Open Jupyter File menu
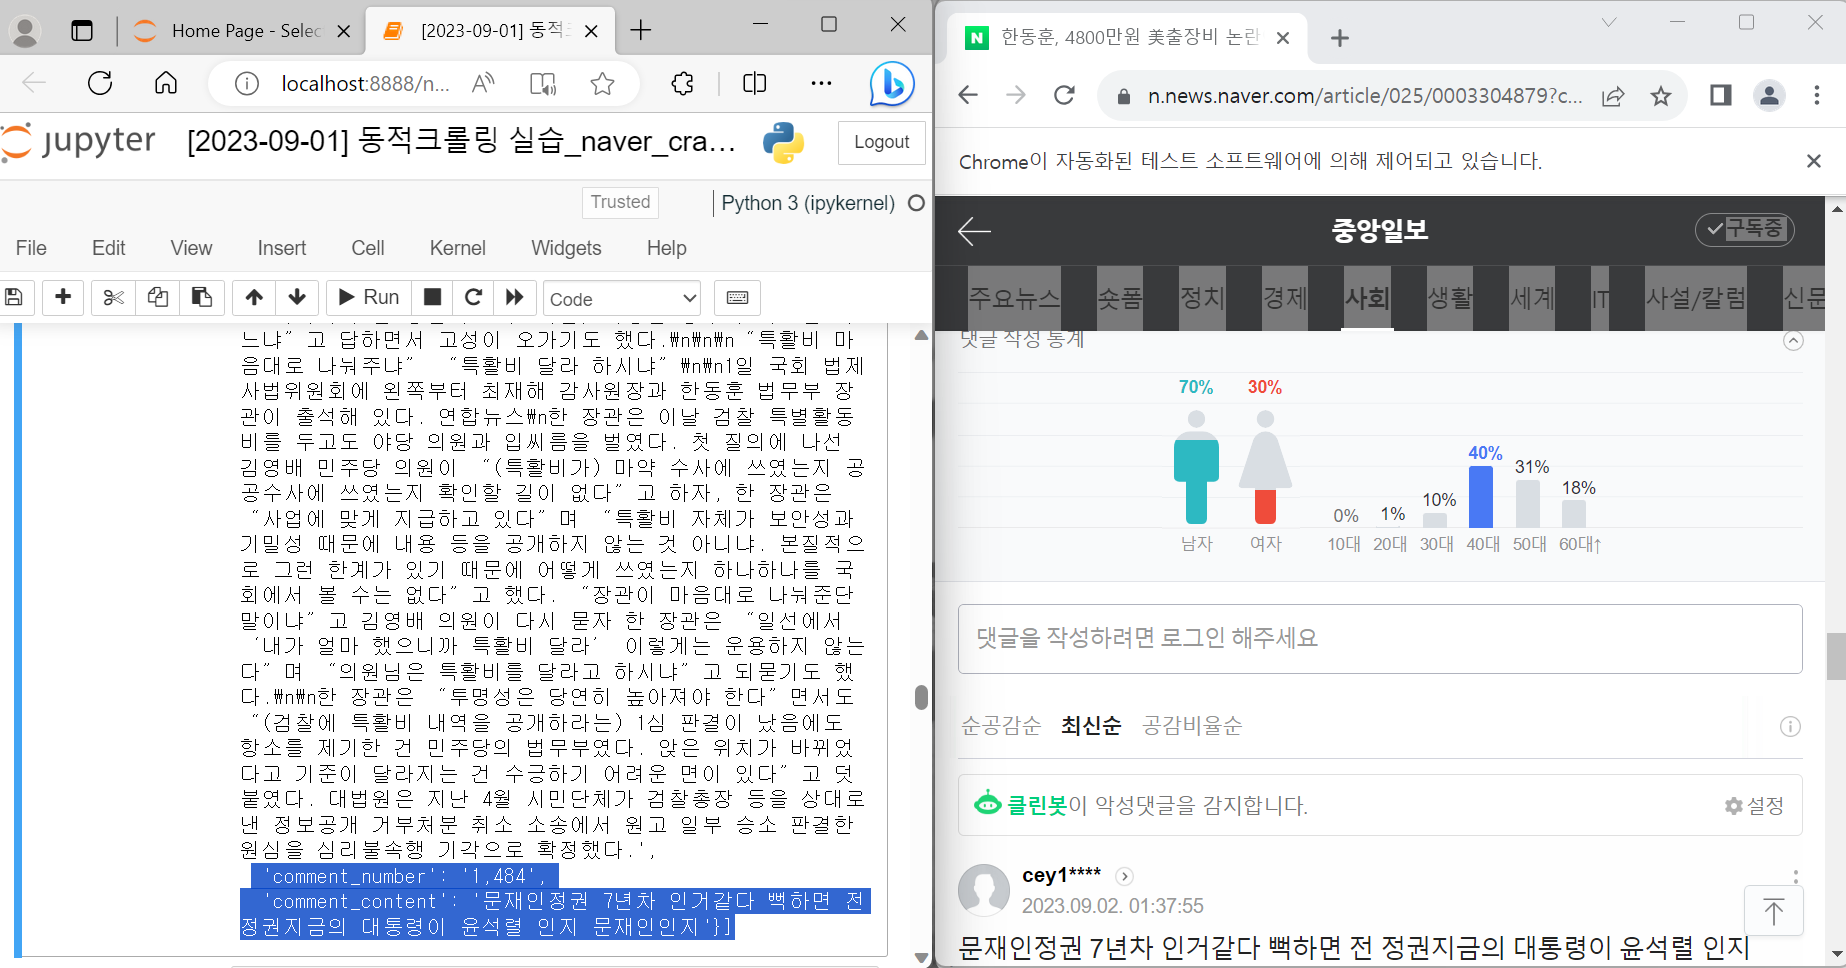The height and width of the screenshot is (968, 1846). pyautogui.click(x=31, y=248)
